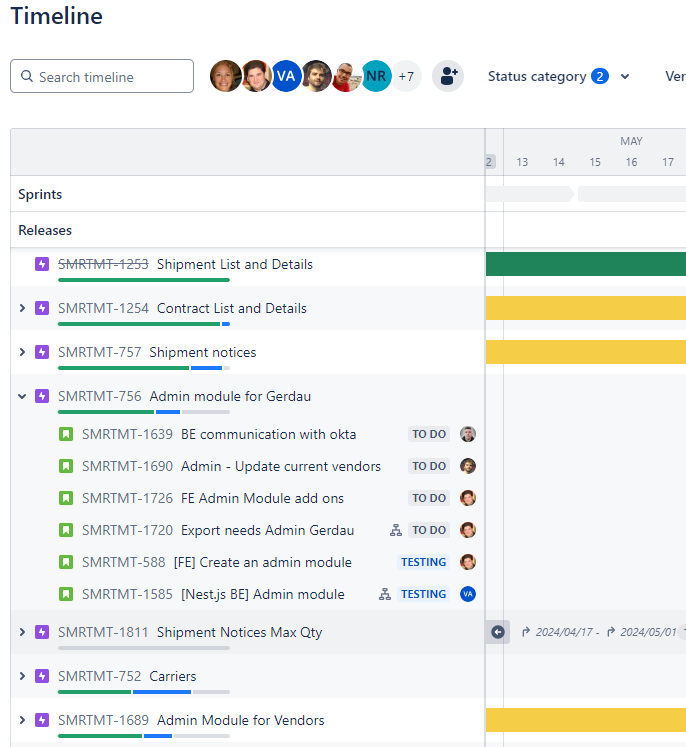Viewport: 686px width, 747px height.
Task: Click epic icon of SMRTMT-757
Action: click(42, 352)
